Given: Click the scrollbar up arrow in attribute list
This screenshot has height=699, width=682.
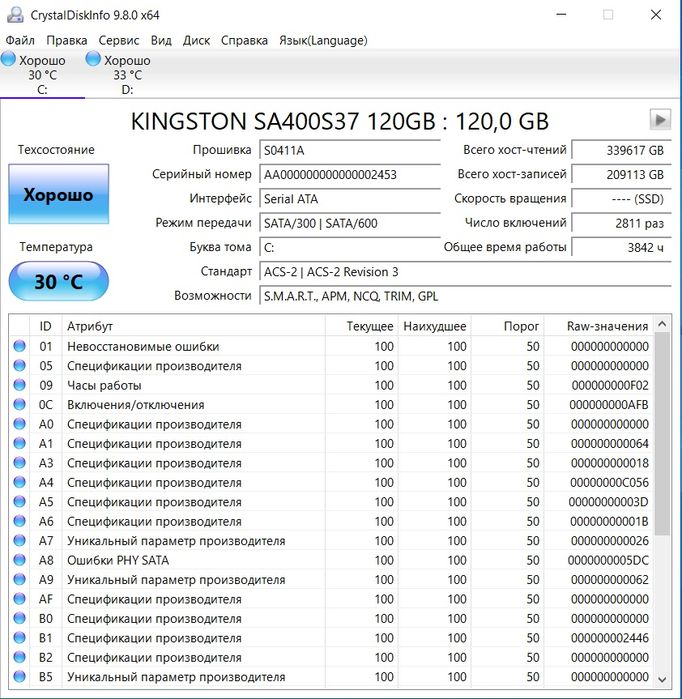Looking at the screenshot, I should (662, 324).
